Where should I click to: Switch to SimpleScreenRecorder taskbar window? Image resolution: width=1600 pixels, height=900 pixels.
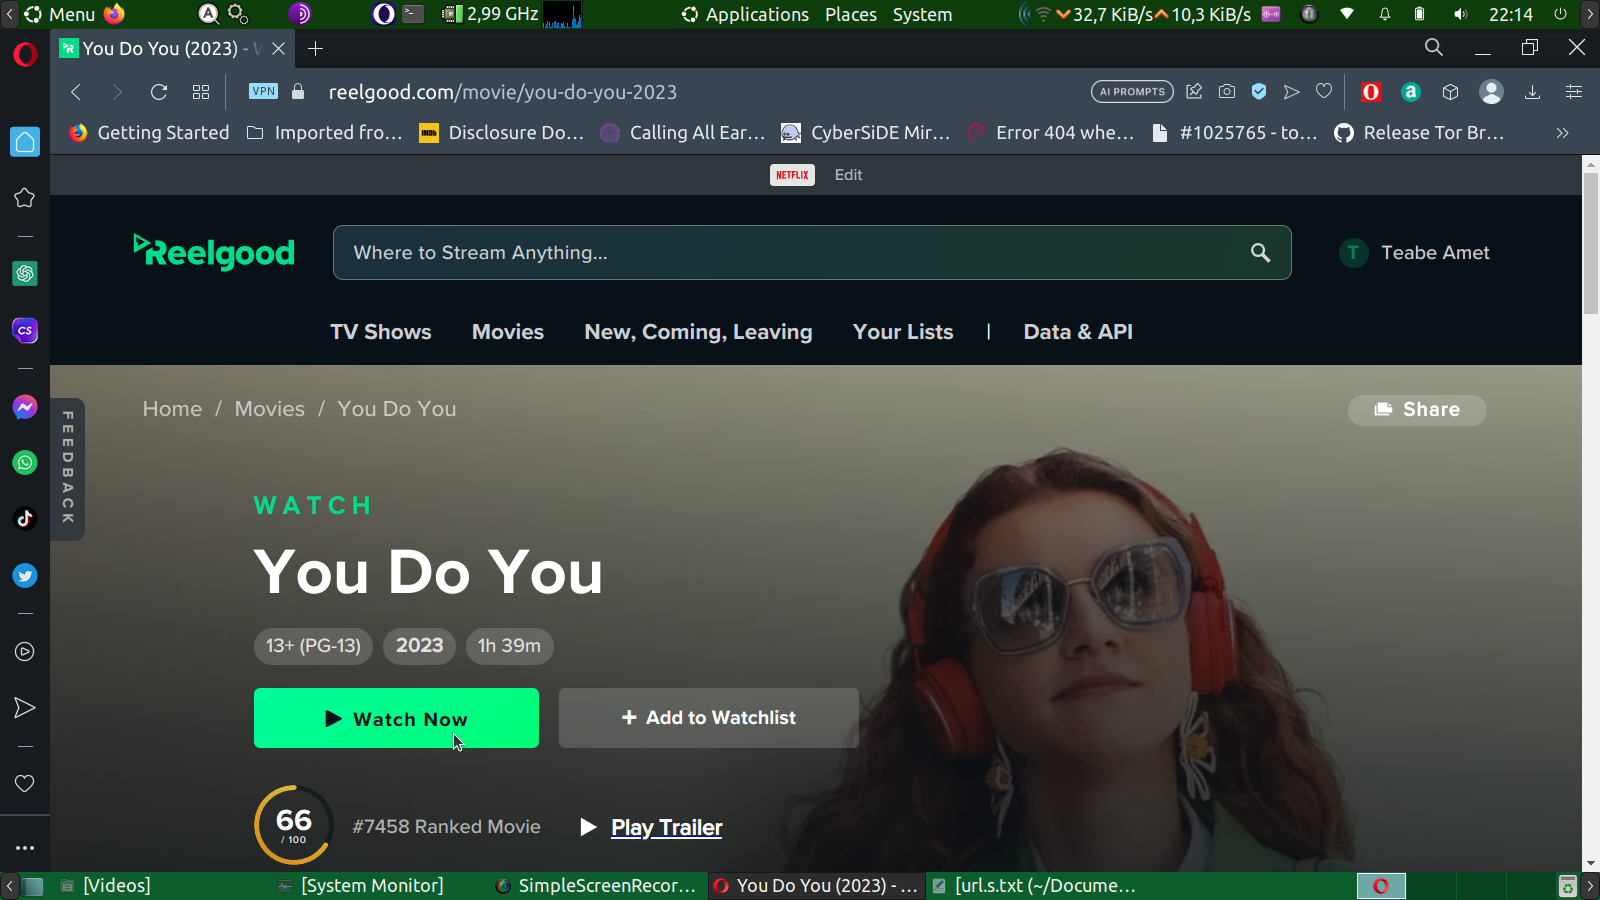click(597, 886)
